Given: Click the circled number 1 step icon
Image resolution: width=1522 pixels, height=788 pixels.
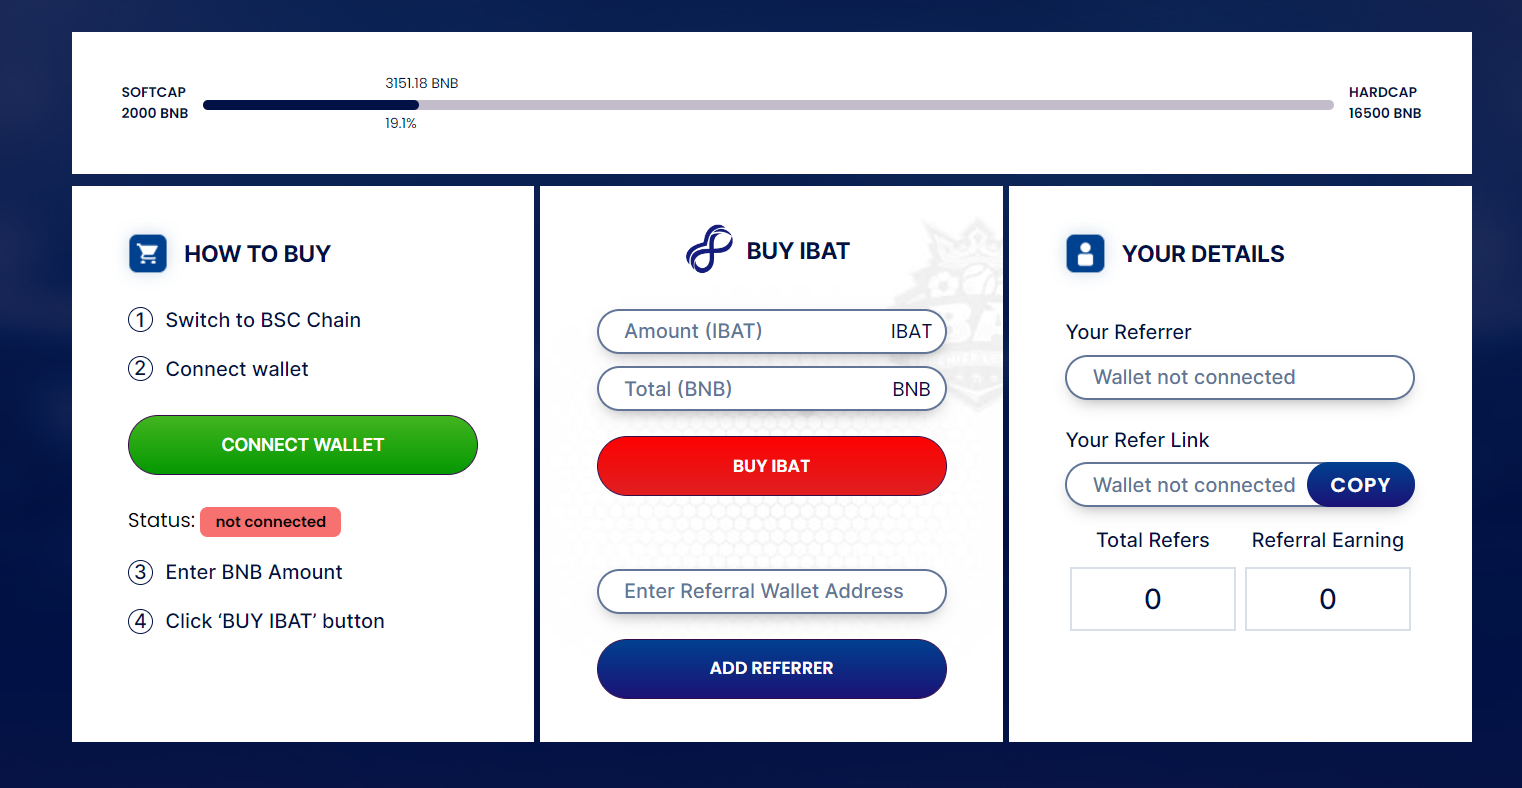Looking at the screenshot, I should [x=140, y=320].
